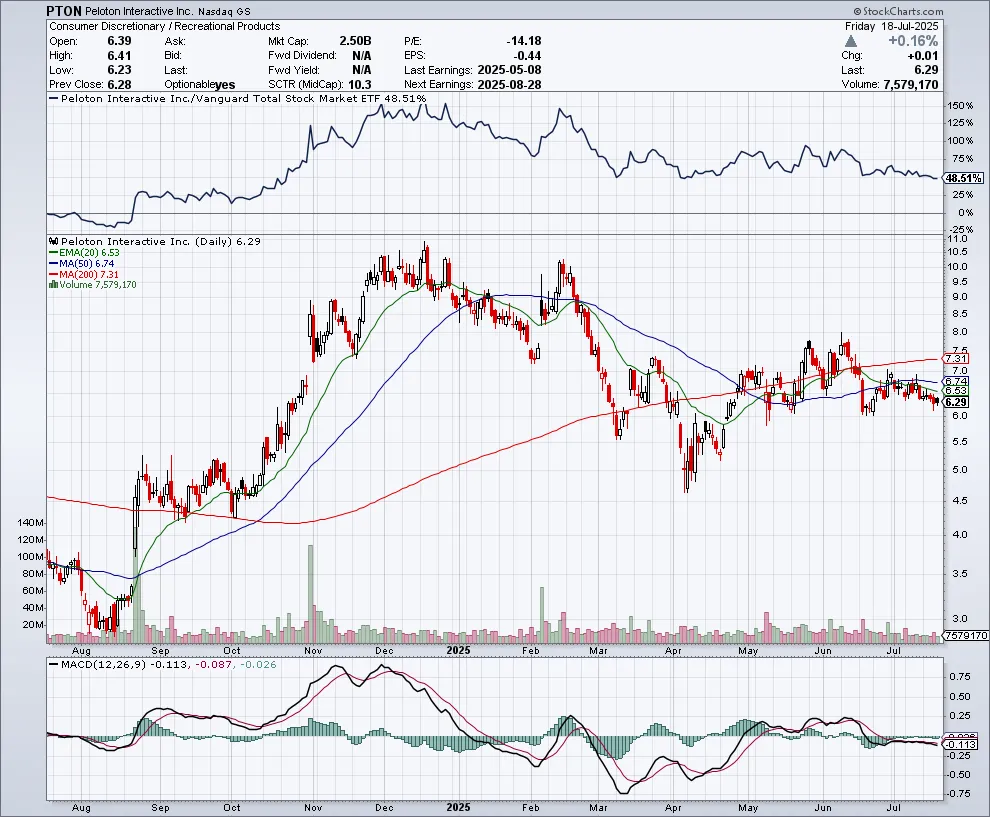Click the EPS value -0.44

pos(528,56)
